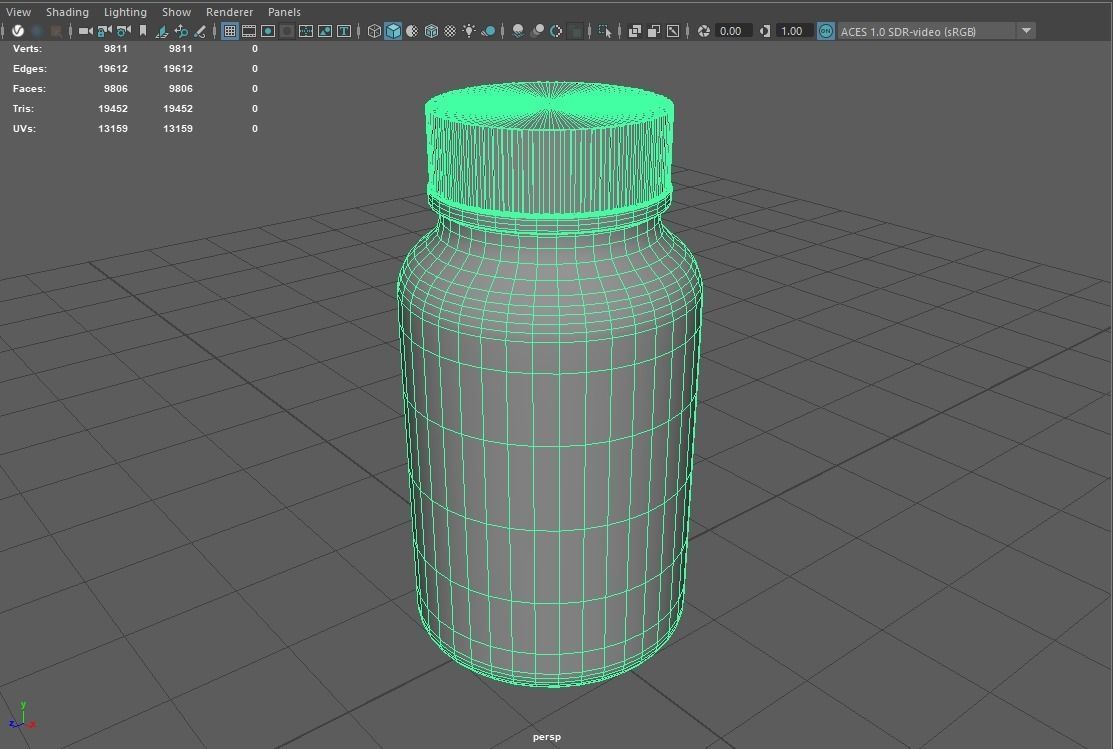Click the 'Verts:' HUD label

pyautogui.click(x=27, y=48)
